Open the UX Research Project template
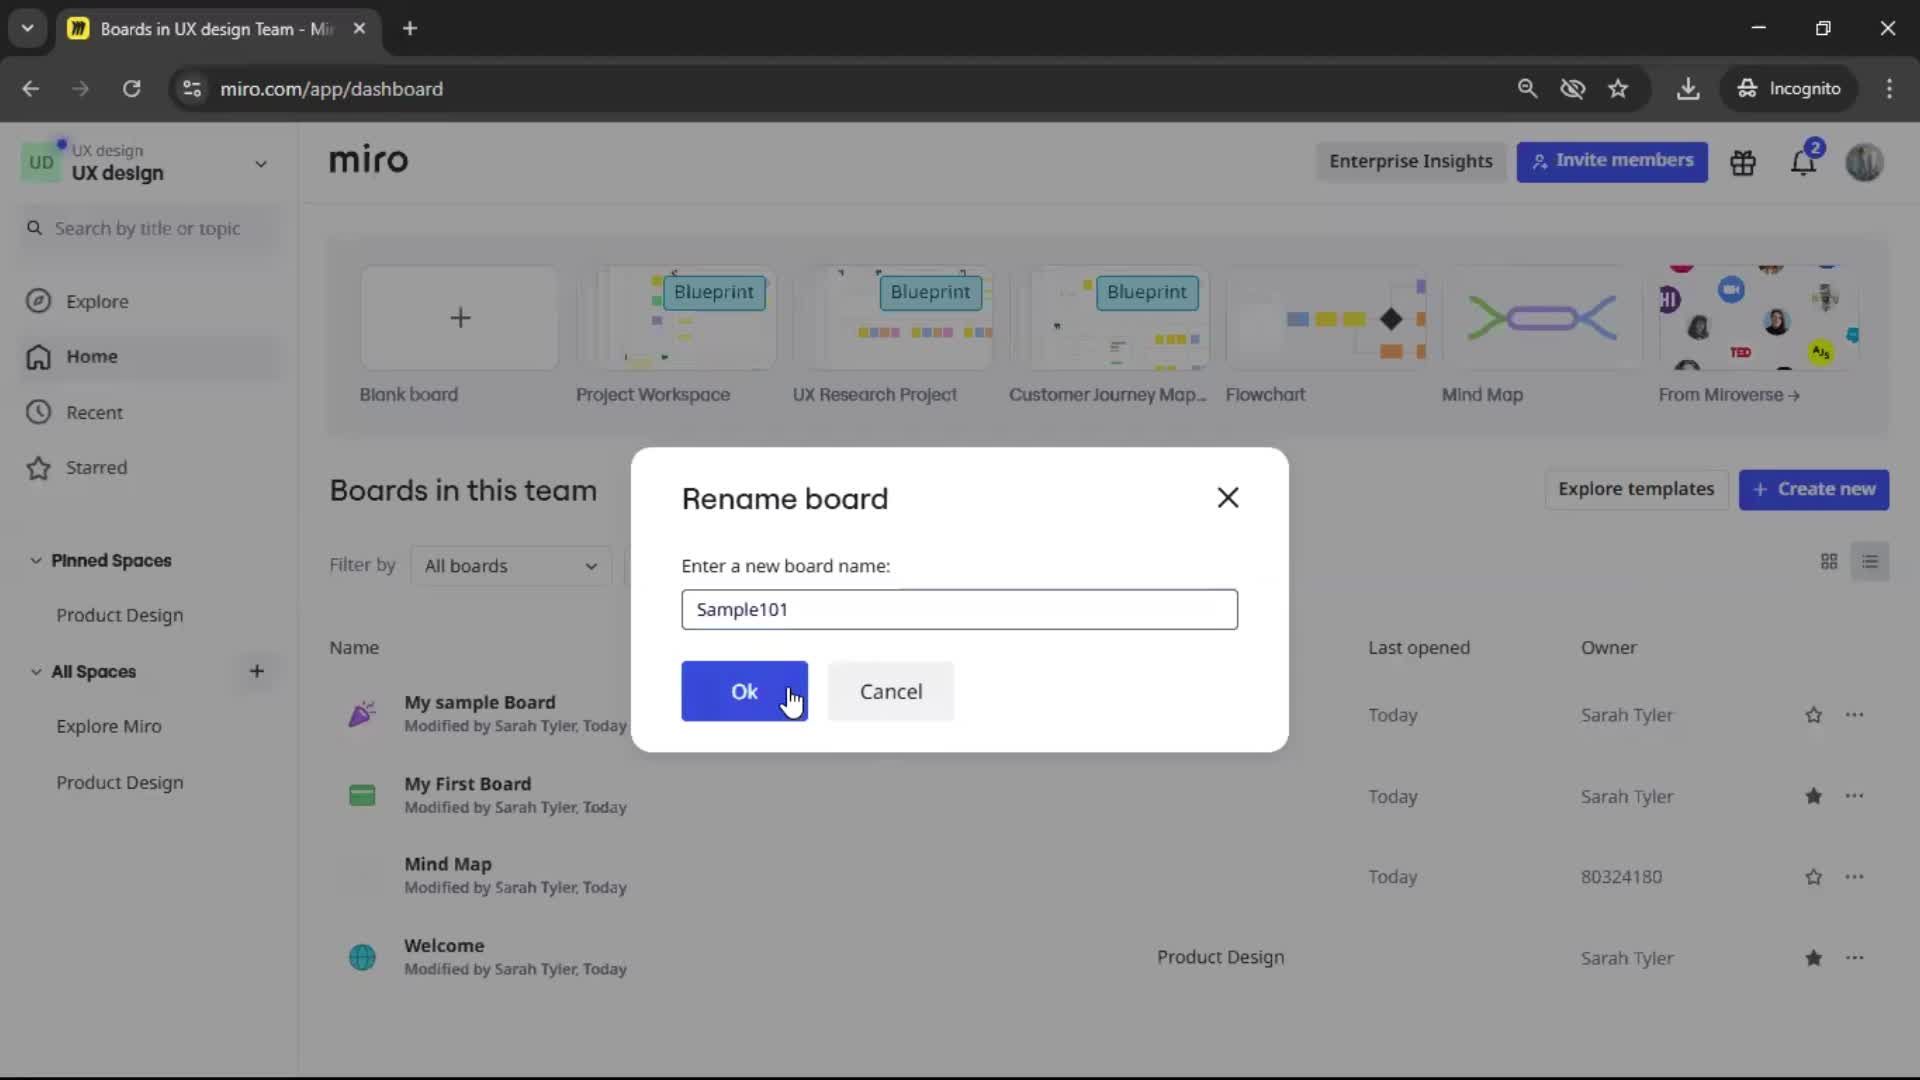The height and width of the screenshot is (1080, 1920). 893,318
